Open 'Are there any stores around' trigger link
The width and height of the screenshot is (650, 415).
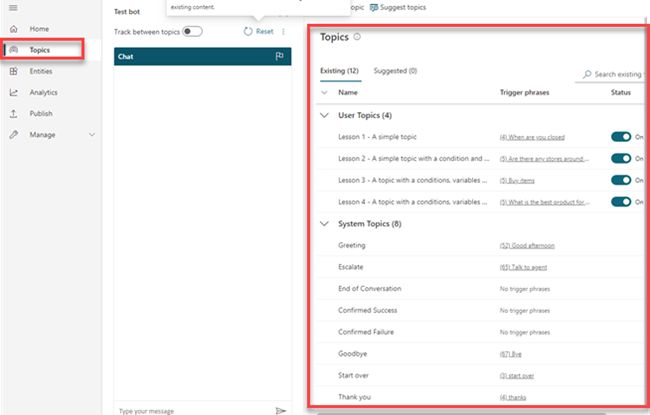click(x=544, y=159)
